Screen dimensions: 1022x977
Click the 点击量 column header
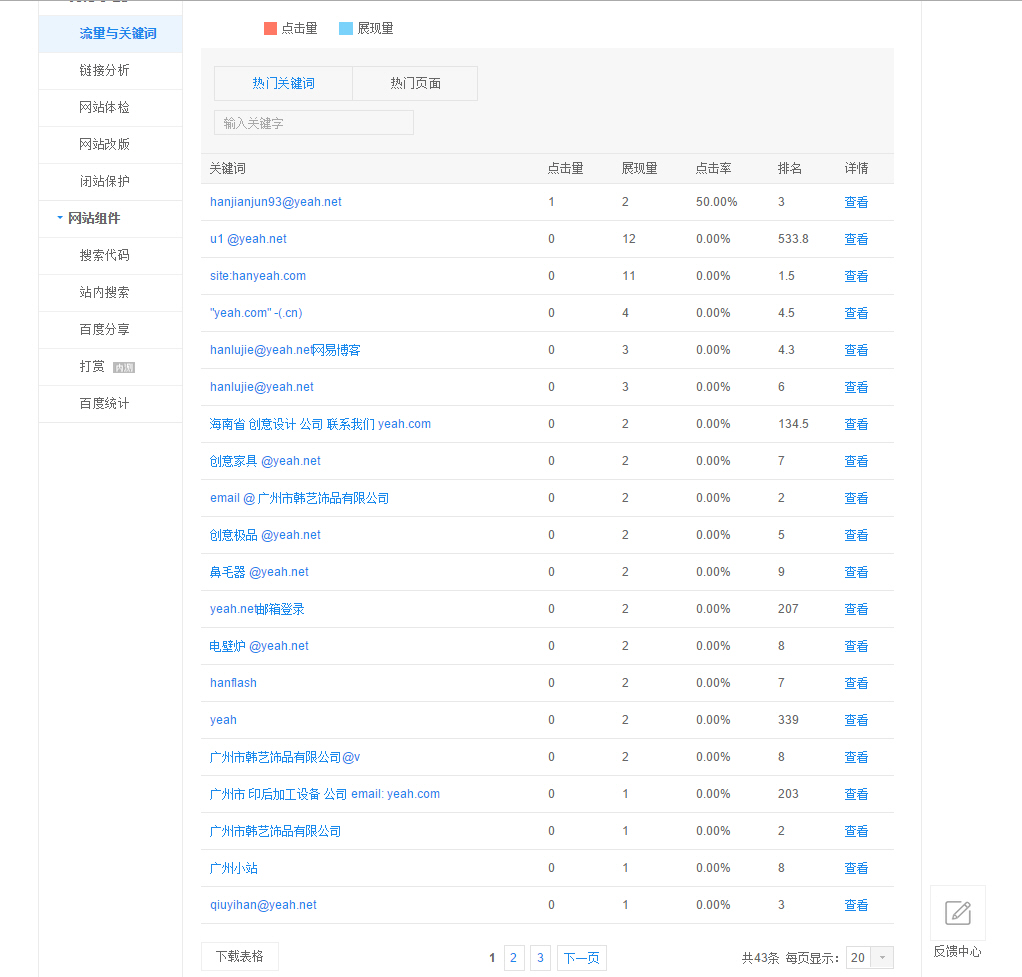[x=565, y=168]
